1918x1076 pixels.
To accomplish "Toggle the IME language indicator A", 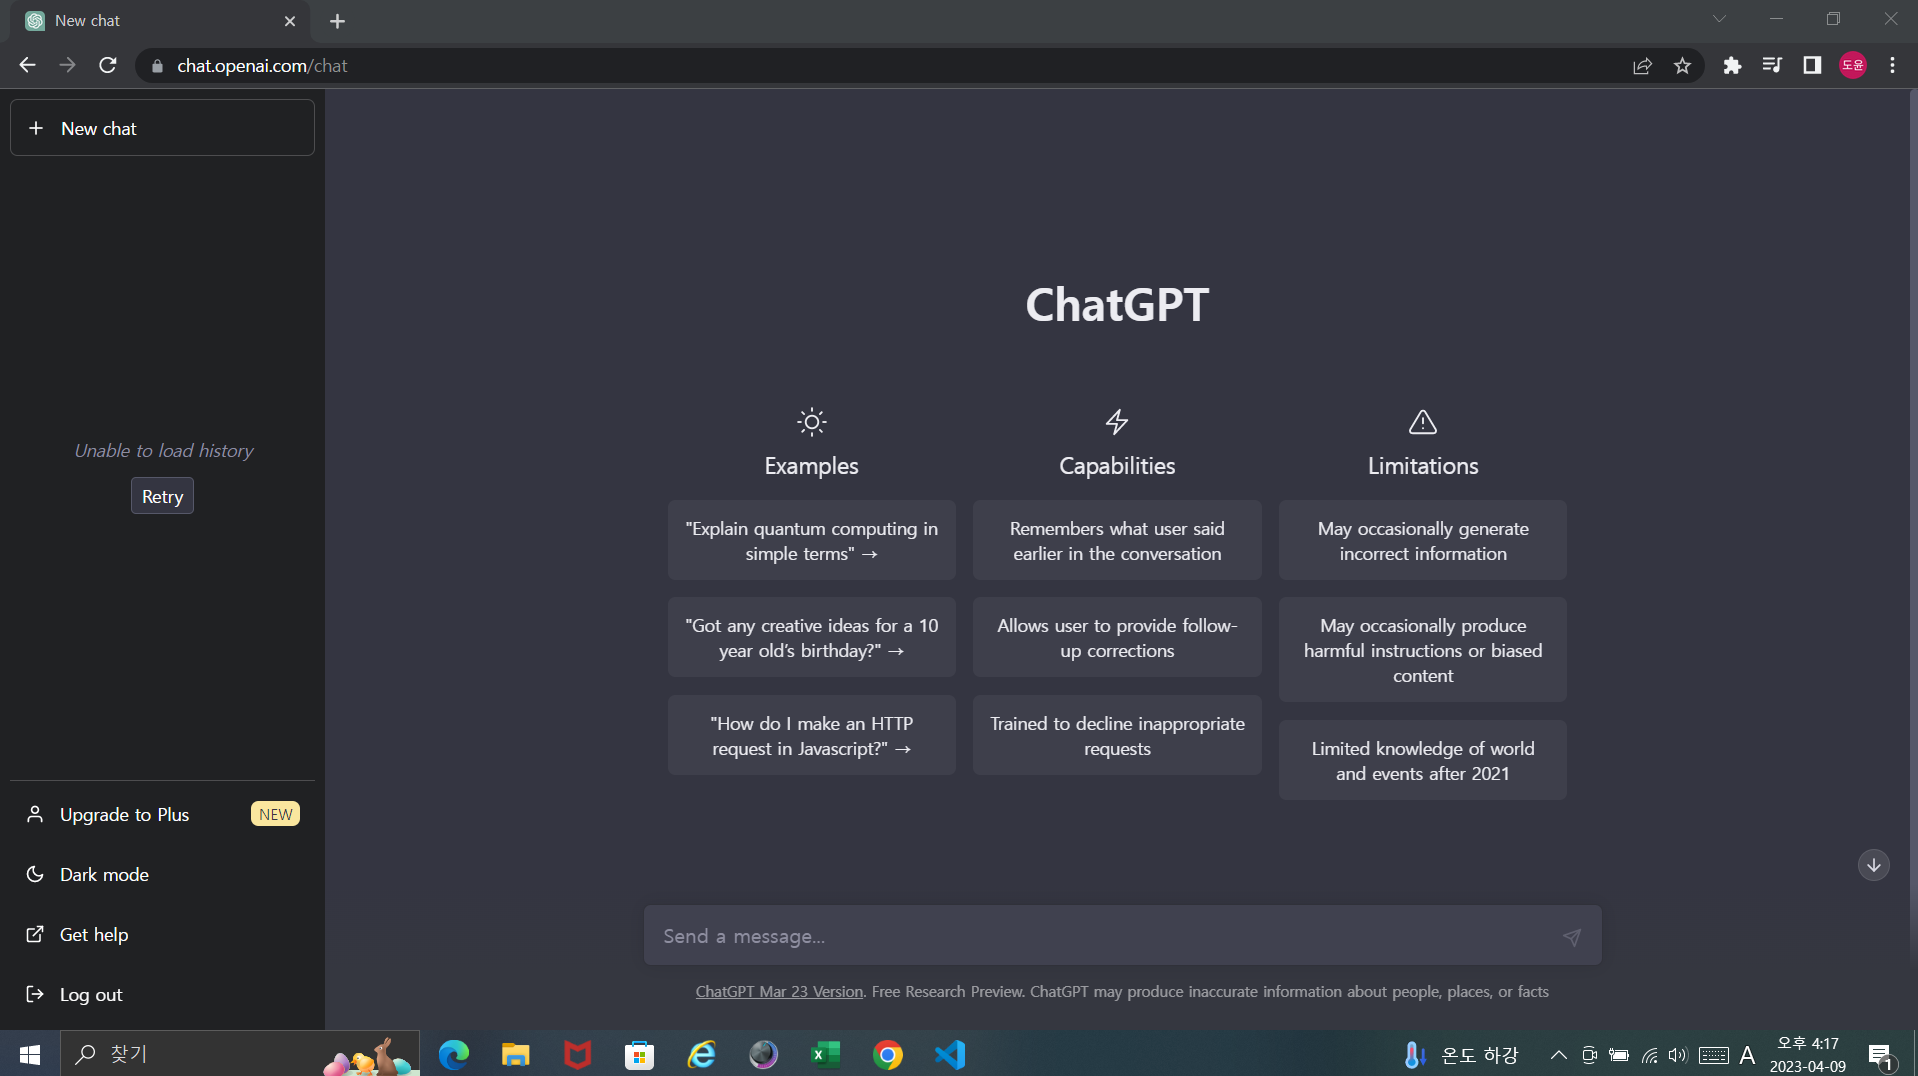I will (x=1747, y=1055).
